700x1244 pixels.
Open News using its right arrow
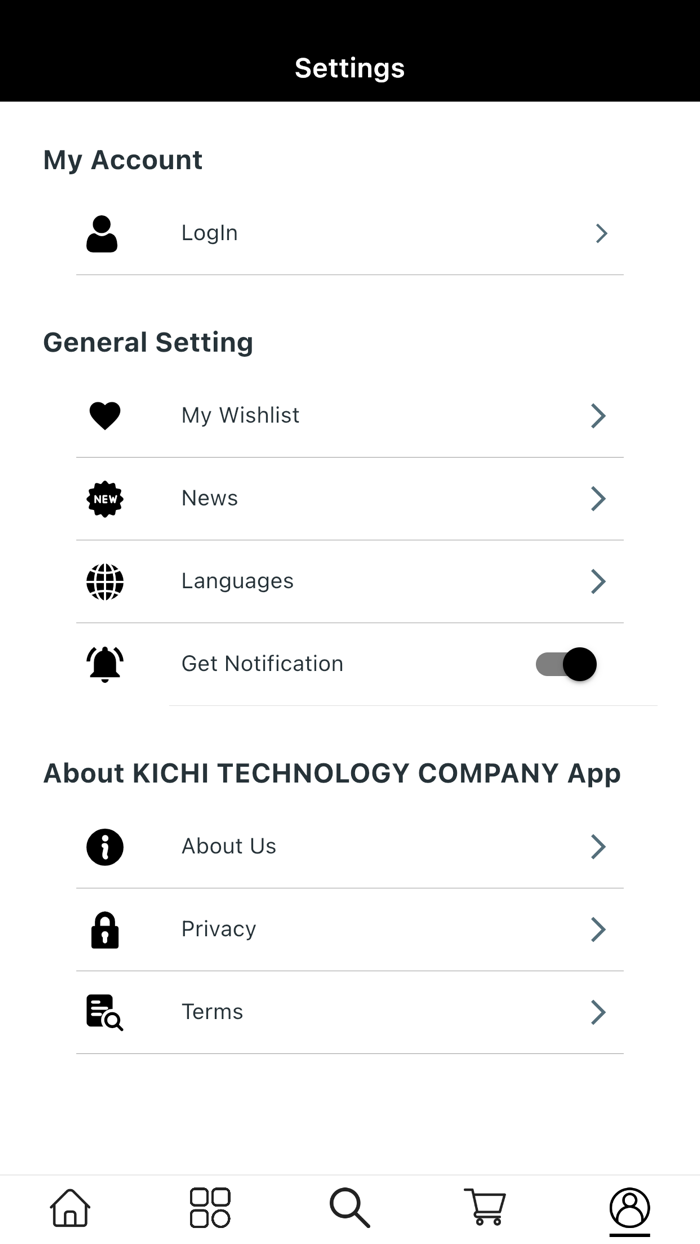(597, 498)
